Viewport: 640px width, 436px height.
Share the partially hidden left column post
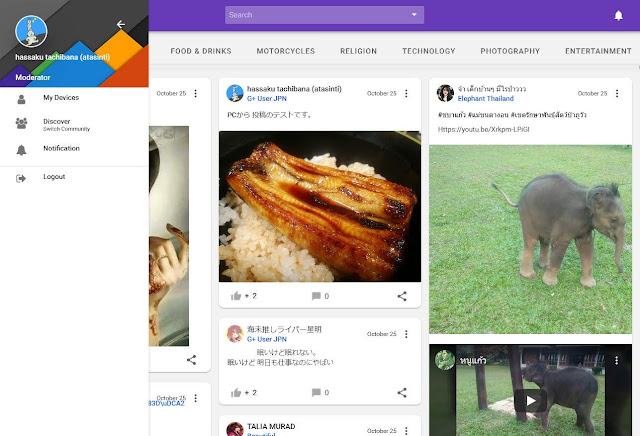click(x=191, y=360)
